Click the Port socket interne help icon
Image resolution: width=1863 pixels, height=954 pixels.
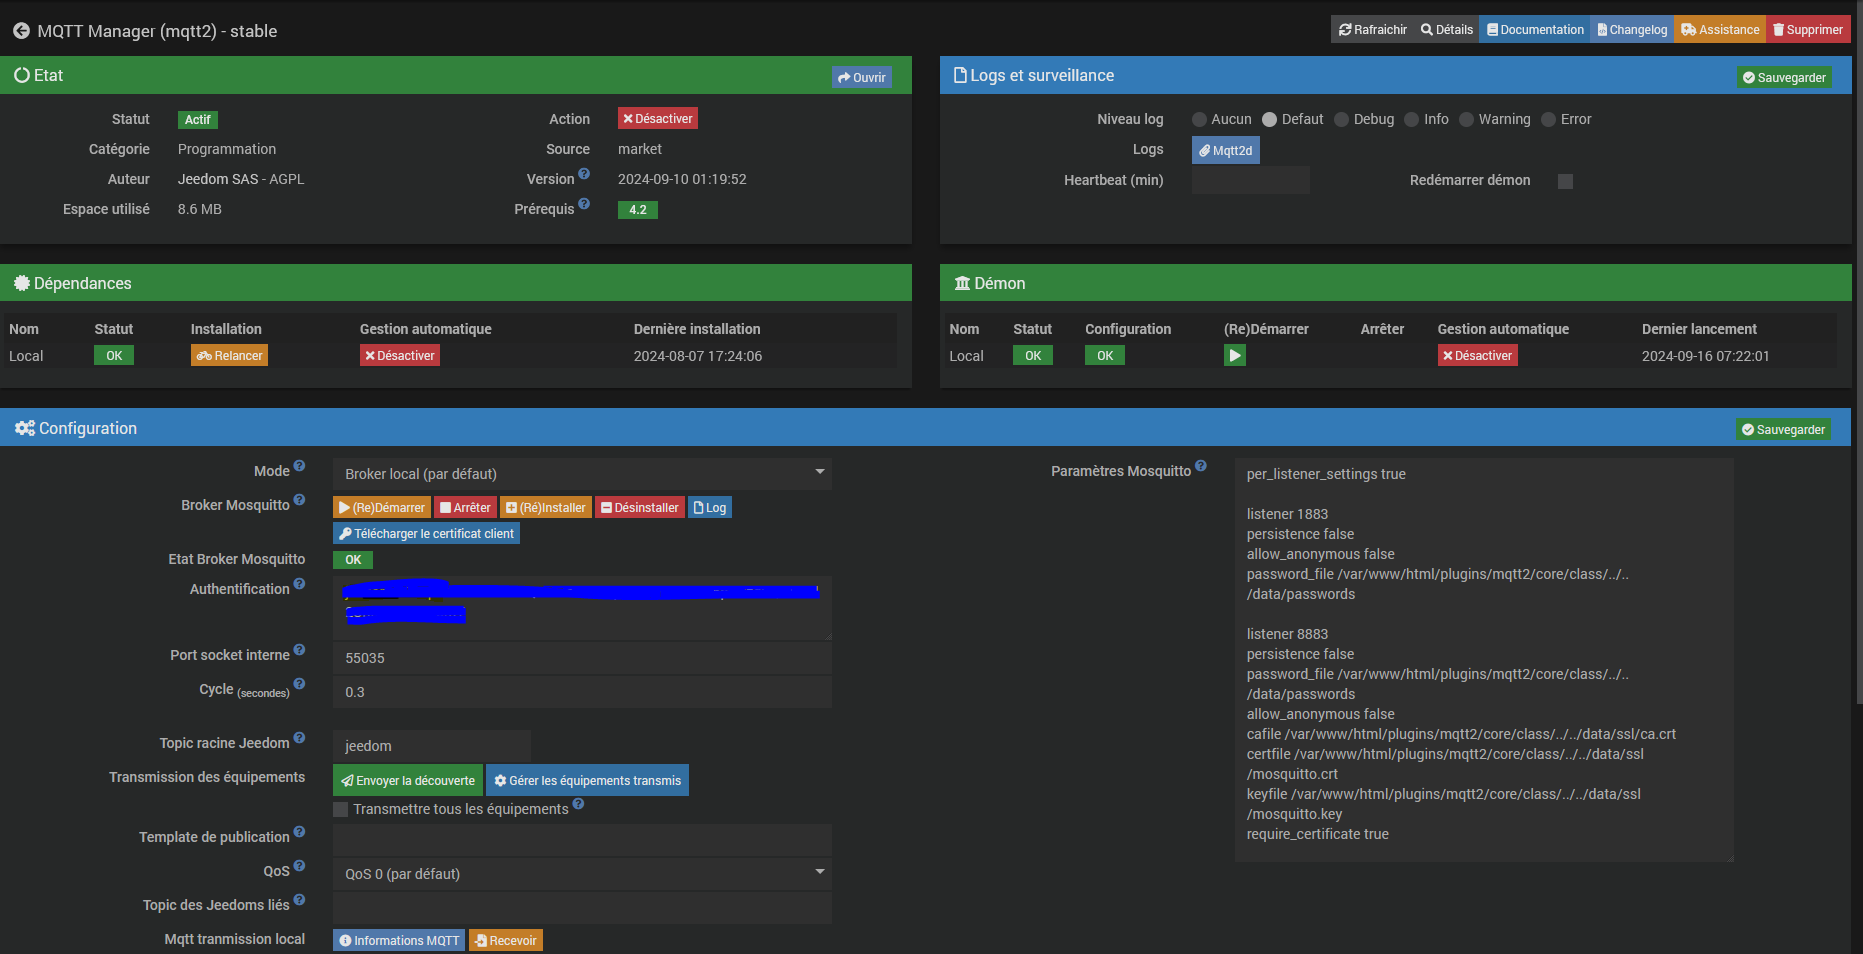pyautogui.click(x=299, y=650)
